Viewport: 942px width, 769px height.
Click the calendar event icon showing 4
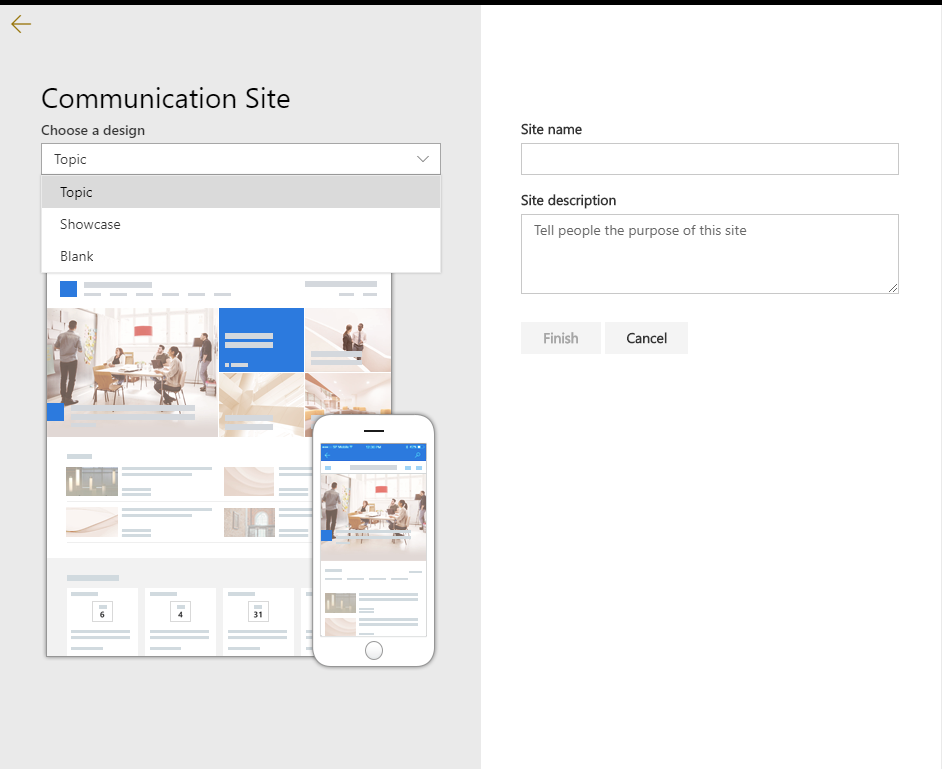180,613
